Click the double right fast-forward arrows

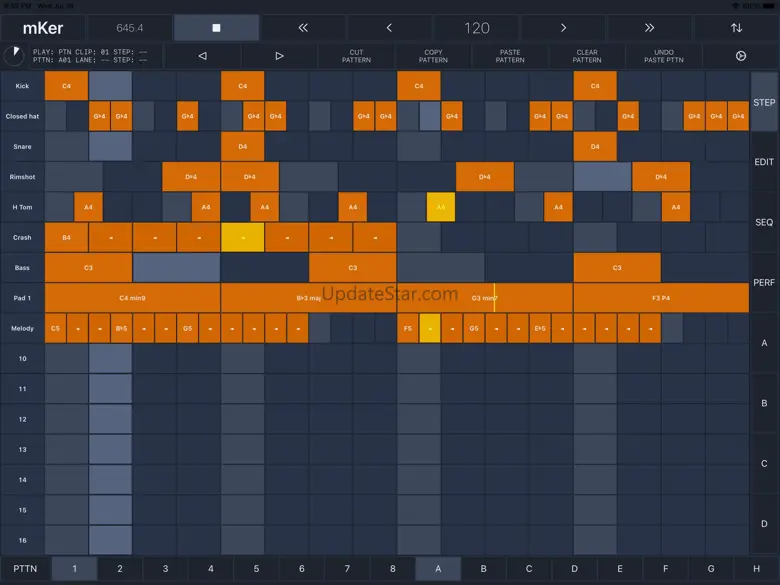[x=649, y=28]
